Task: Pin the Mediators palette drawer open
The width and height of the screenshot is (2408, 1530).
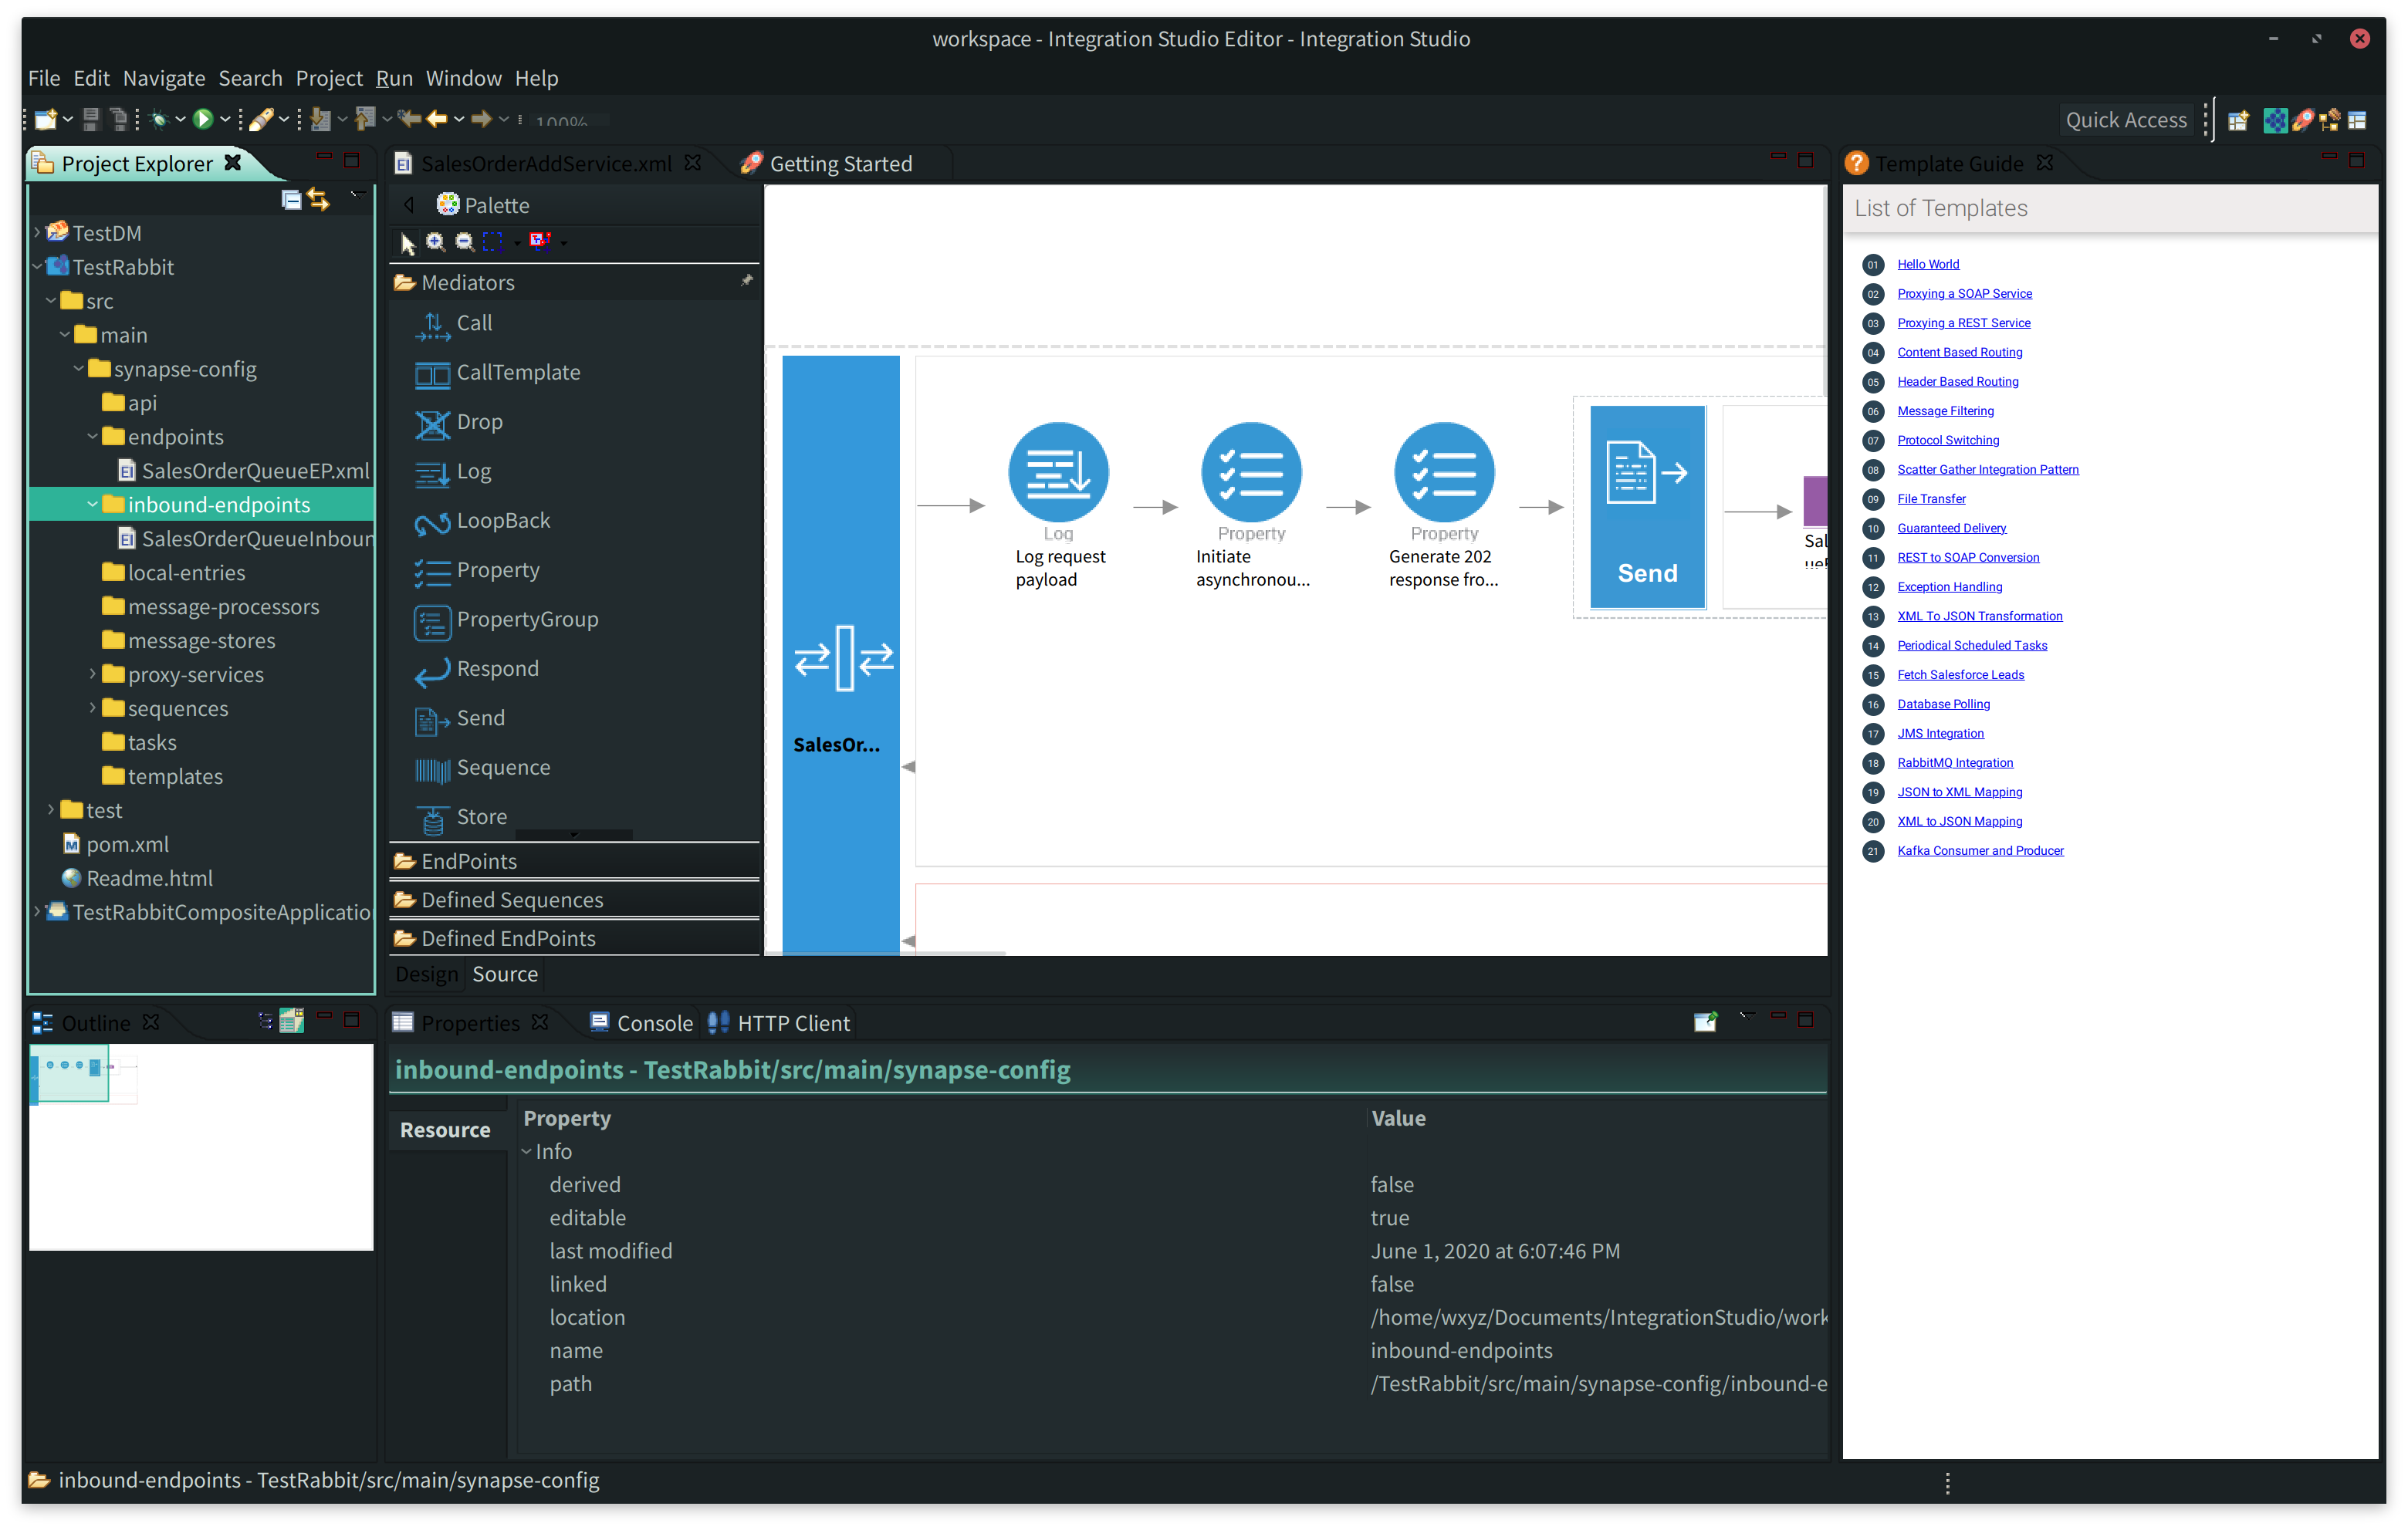Action: [746, 281]
